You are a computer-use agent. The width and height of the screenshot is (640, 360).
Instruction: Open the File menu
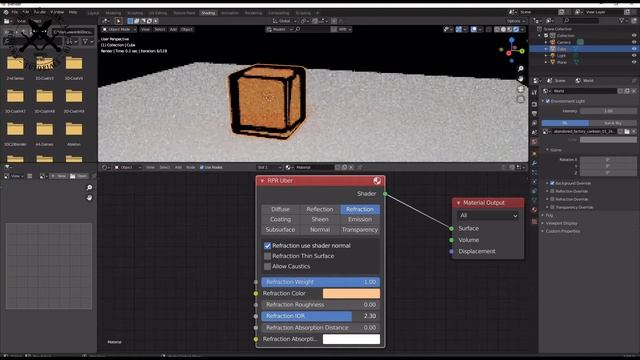click(15, 12)
